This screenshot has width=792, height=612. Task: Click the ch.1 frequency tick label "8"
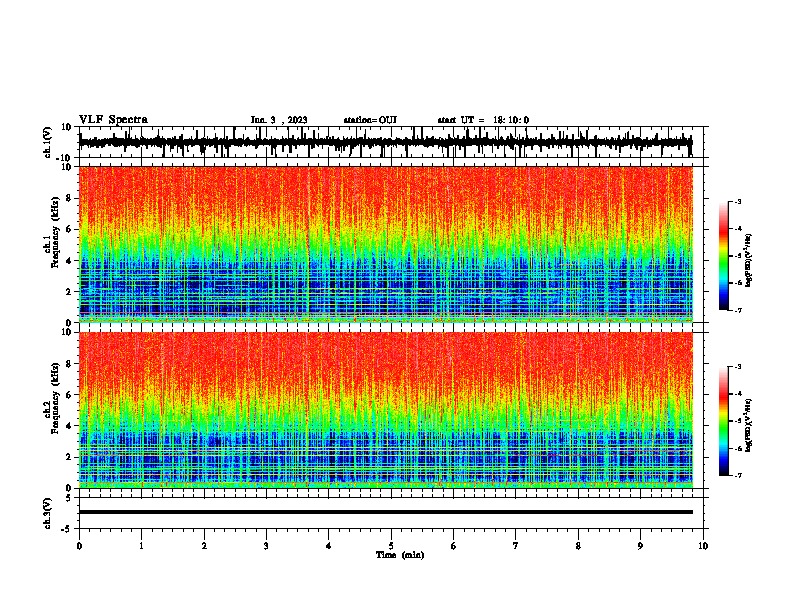69,198
